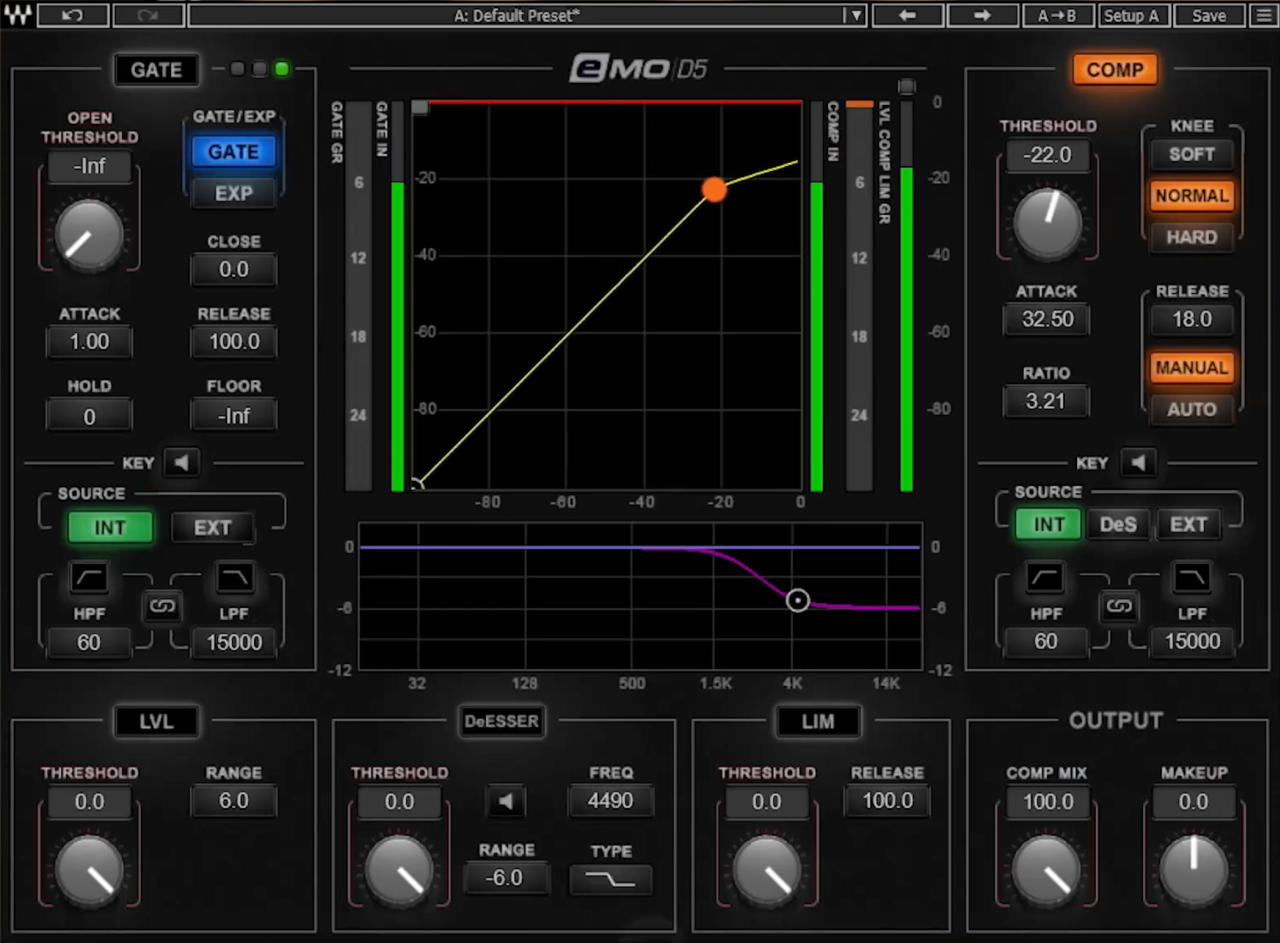Select GATE mode in Gate/Exp
This screenshot has width=1280, height=943.
click(x=233, y=152)
